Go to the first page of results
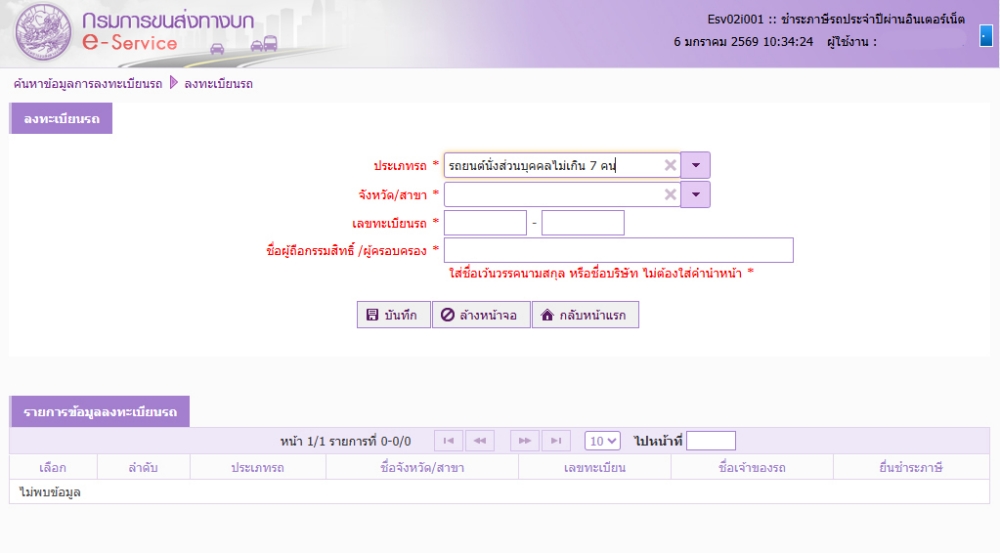Image resolution: width=1000 pixels, height=553 pixels. (x=449, y=441)
